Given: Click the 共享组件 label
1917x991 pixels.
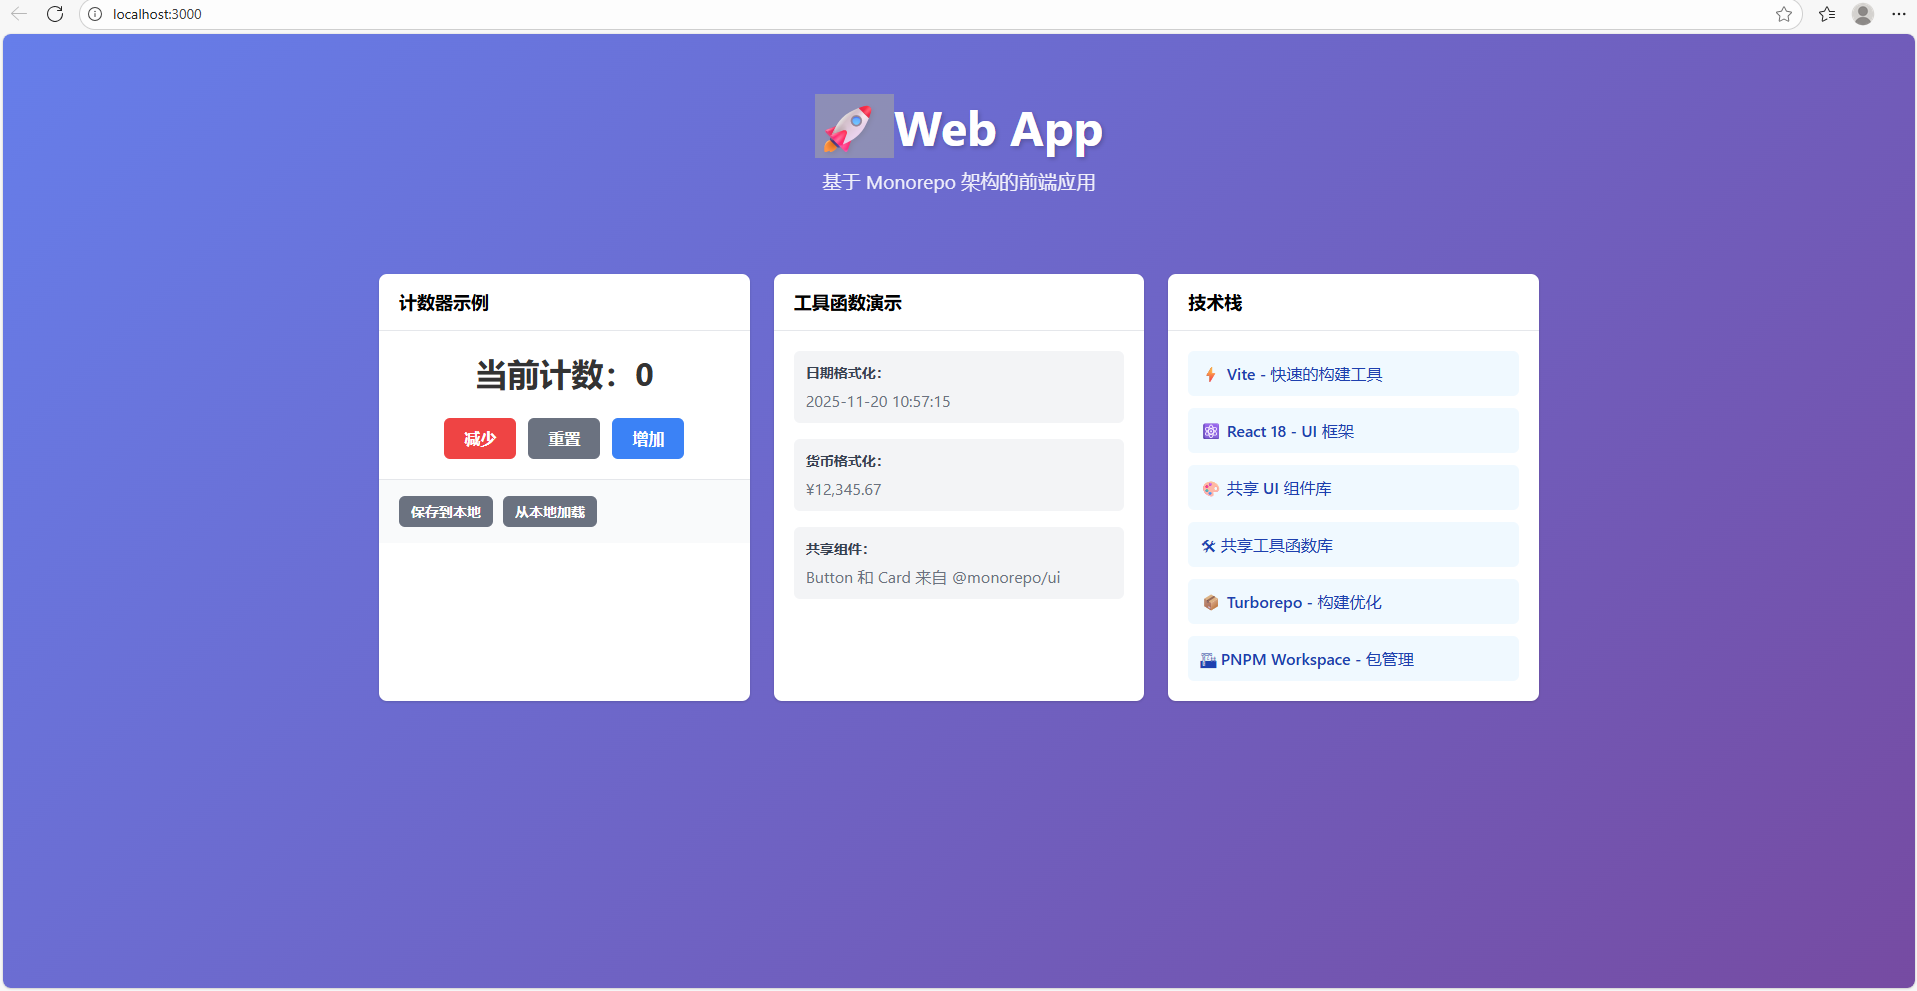Looking at the screenshot, I should point(837,549).
